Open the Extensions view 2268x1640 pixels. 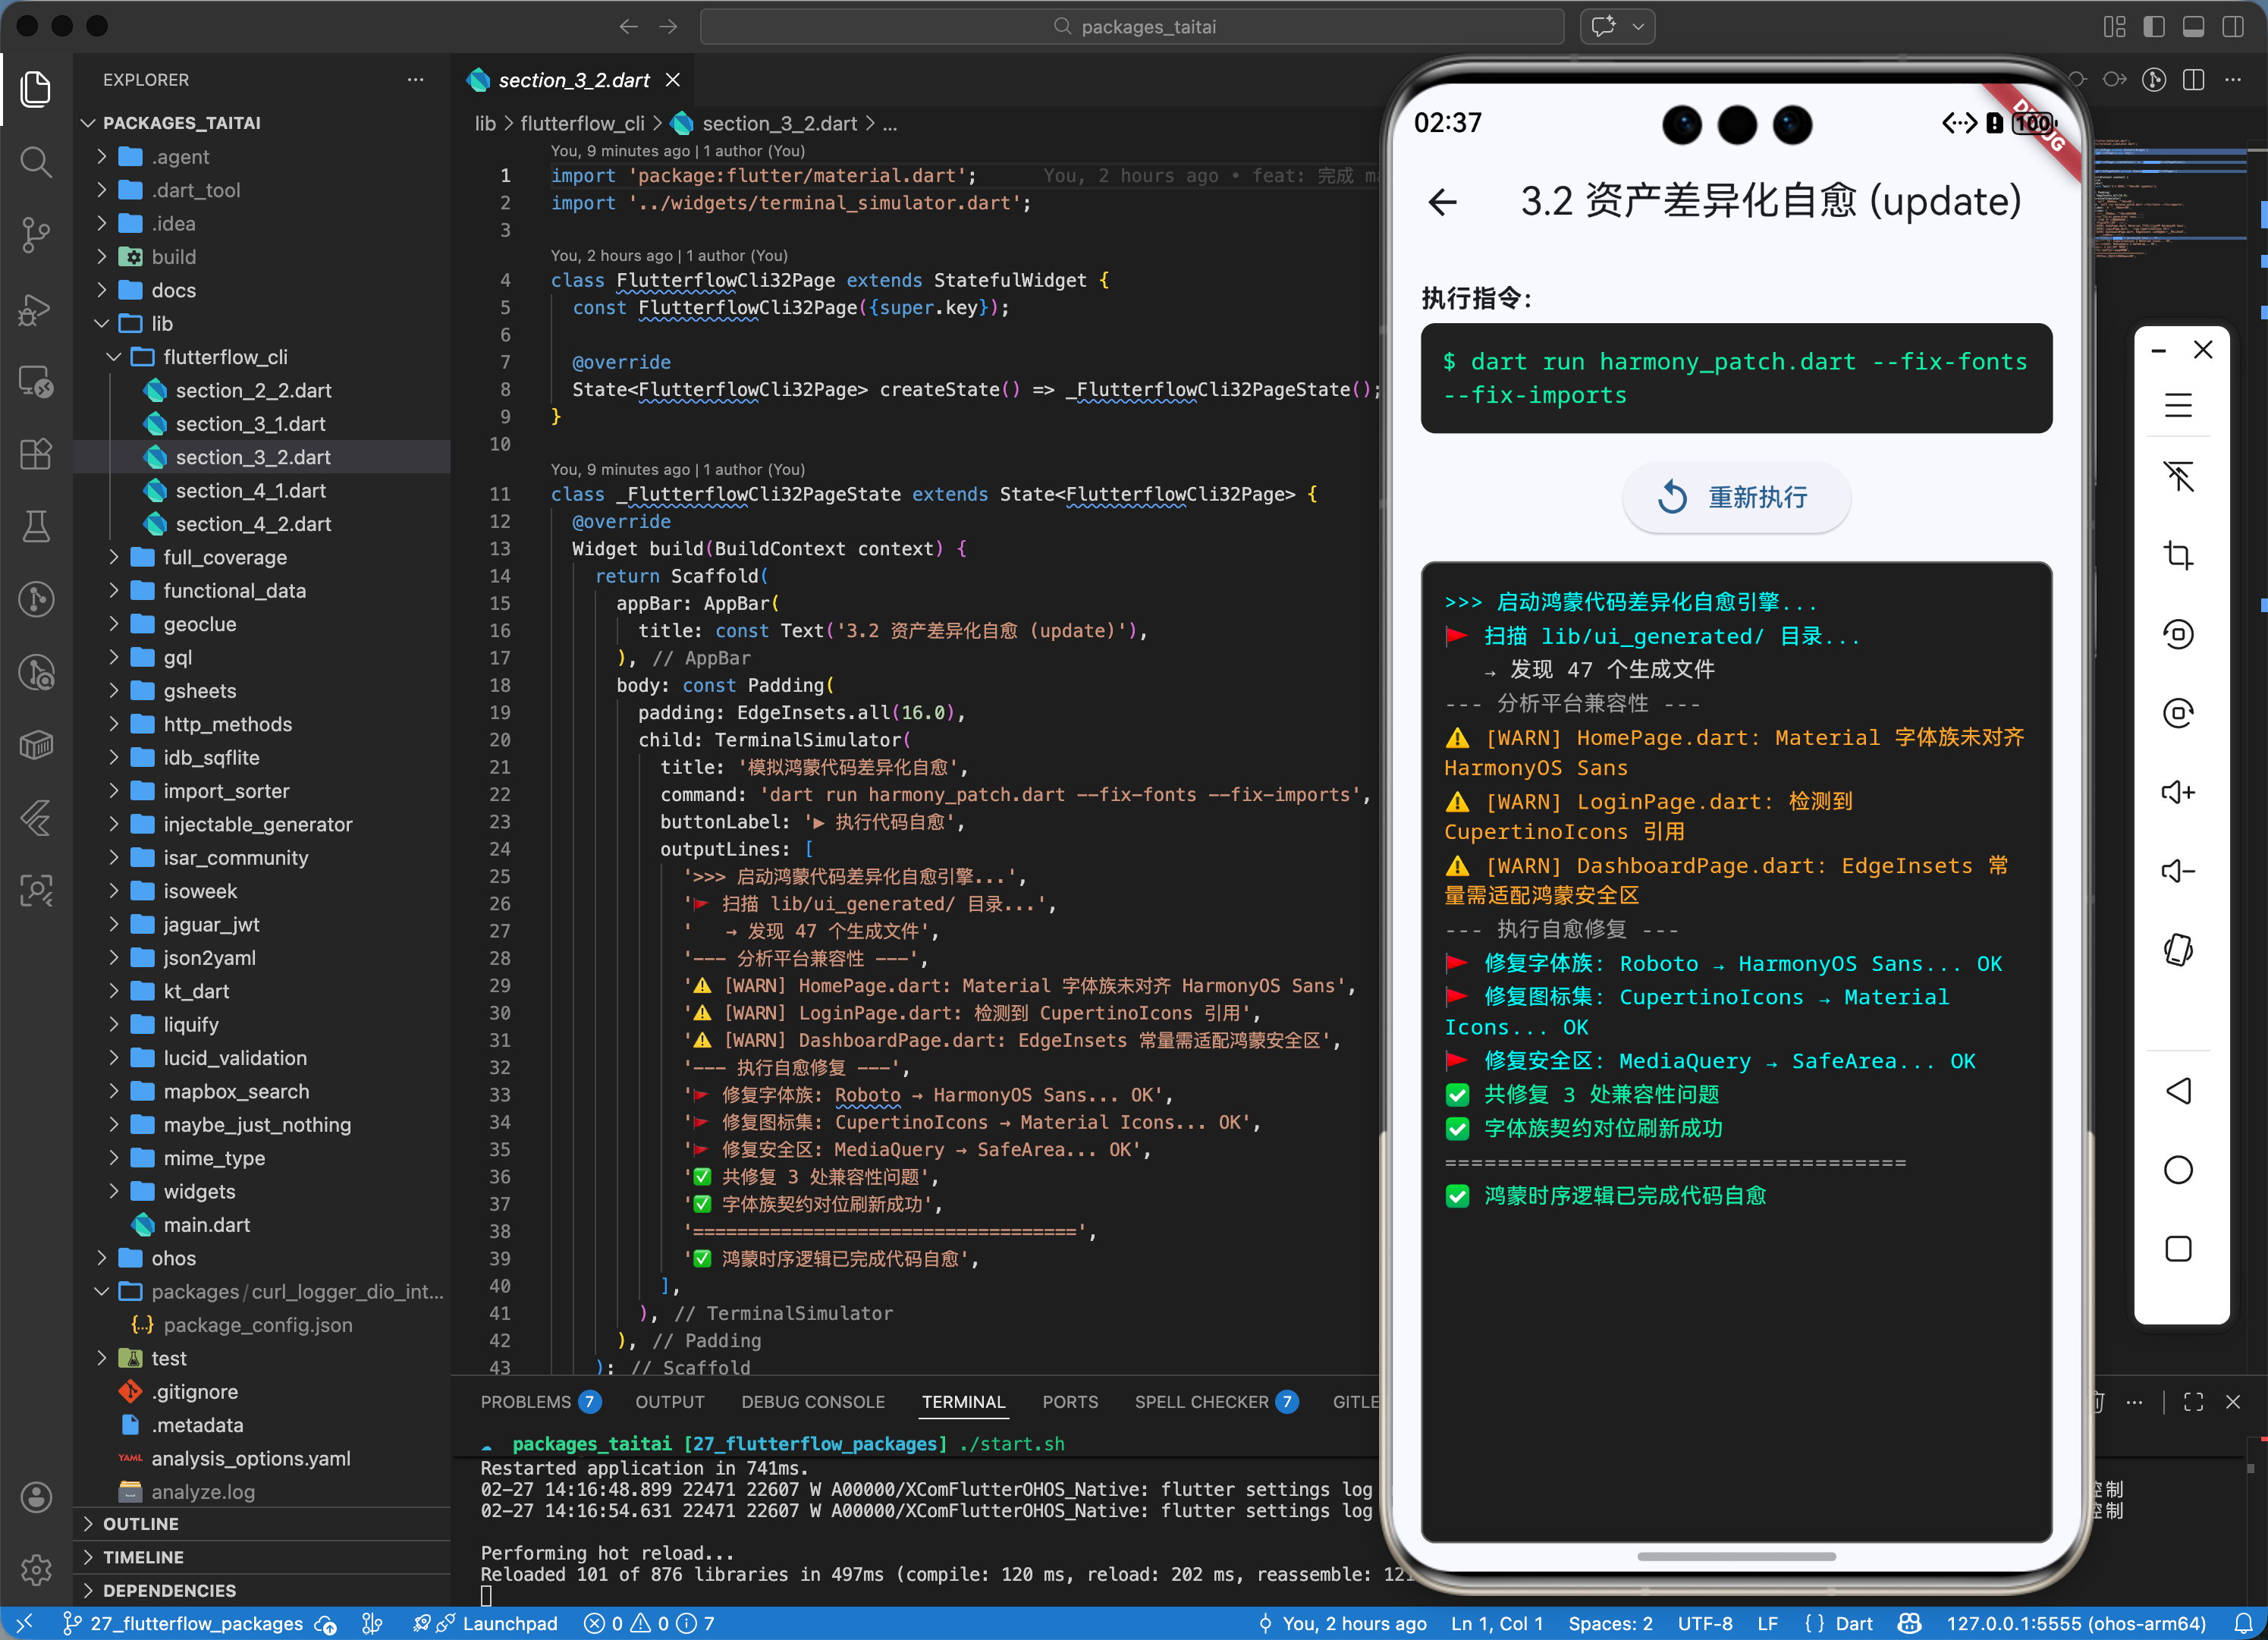click(x=36, y=454)
